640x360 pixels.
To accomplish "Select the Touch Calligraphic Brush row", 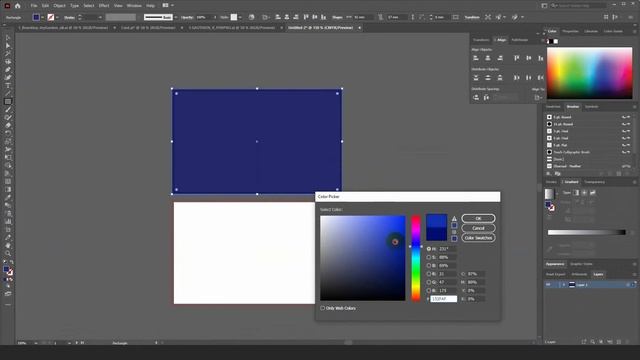I will pos(589,152).
